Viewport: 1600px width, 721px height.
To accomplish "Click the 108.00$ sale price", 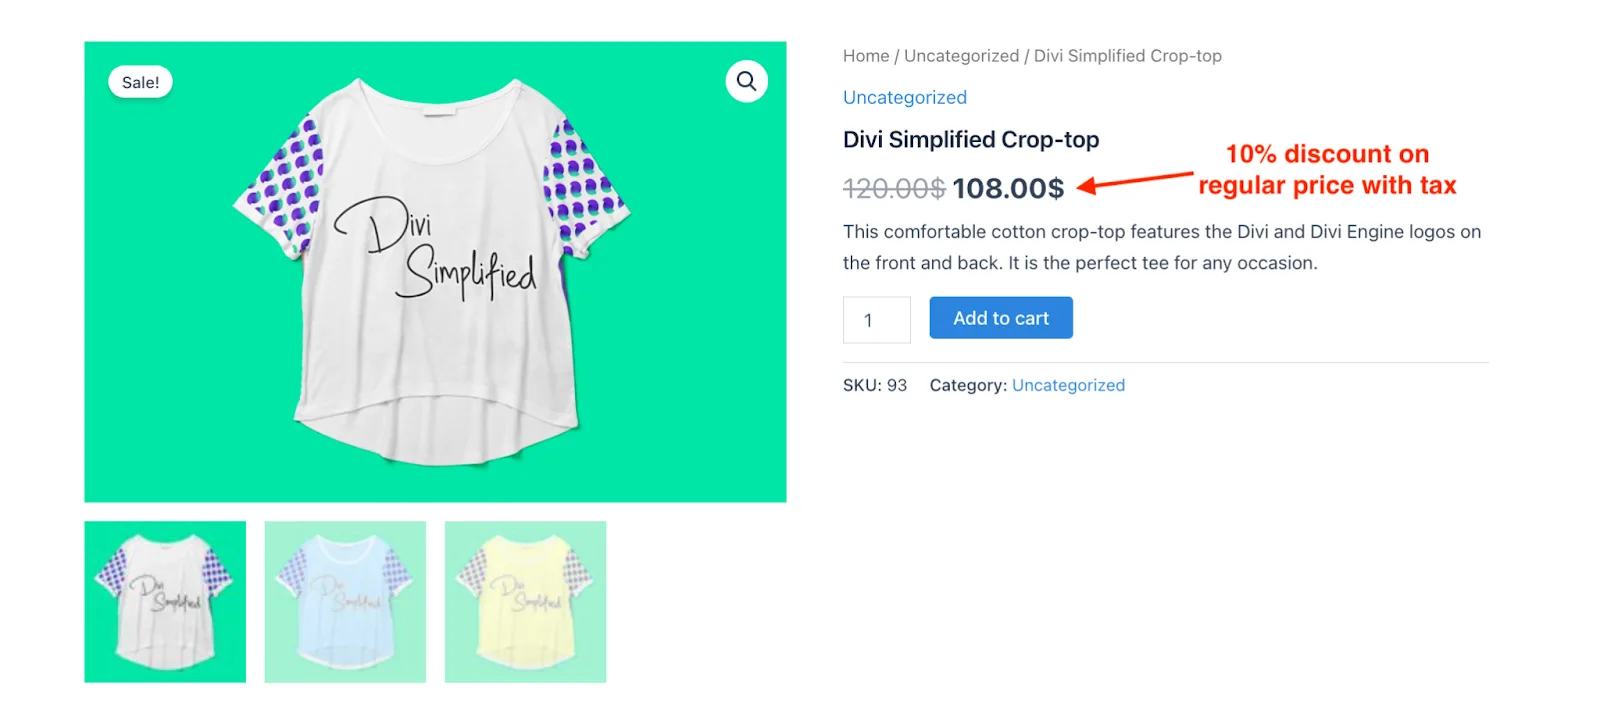I will click(x=1008, y=188).
